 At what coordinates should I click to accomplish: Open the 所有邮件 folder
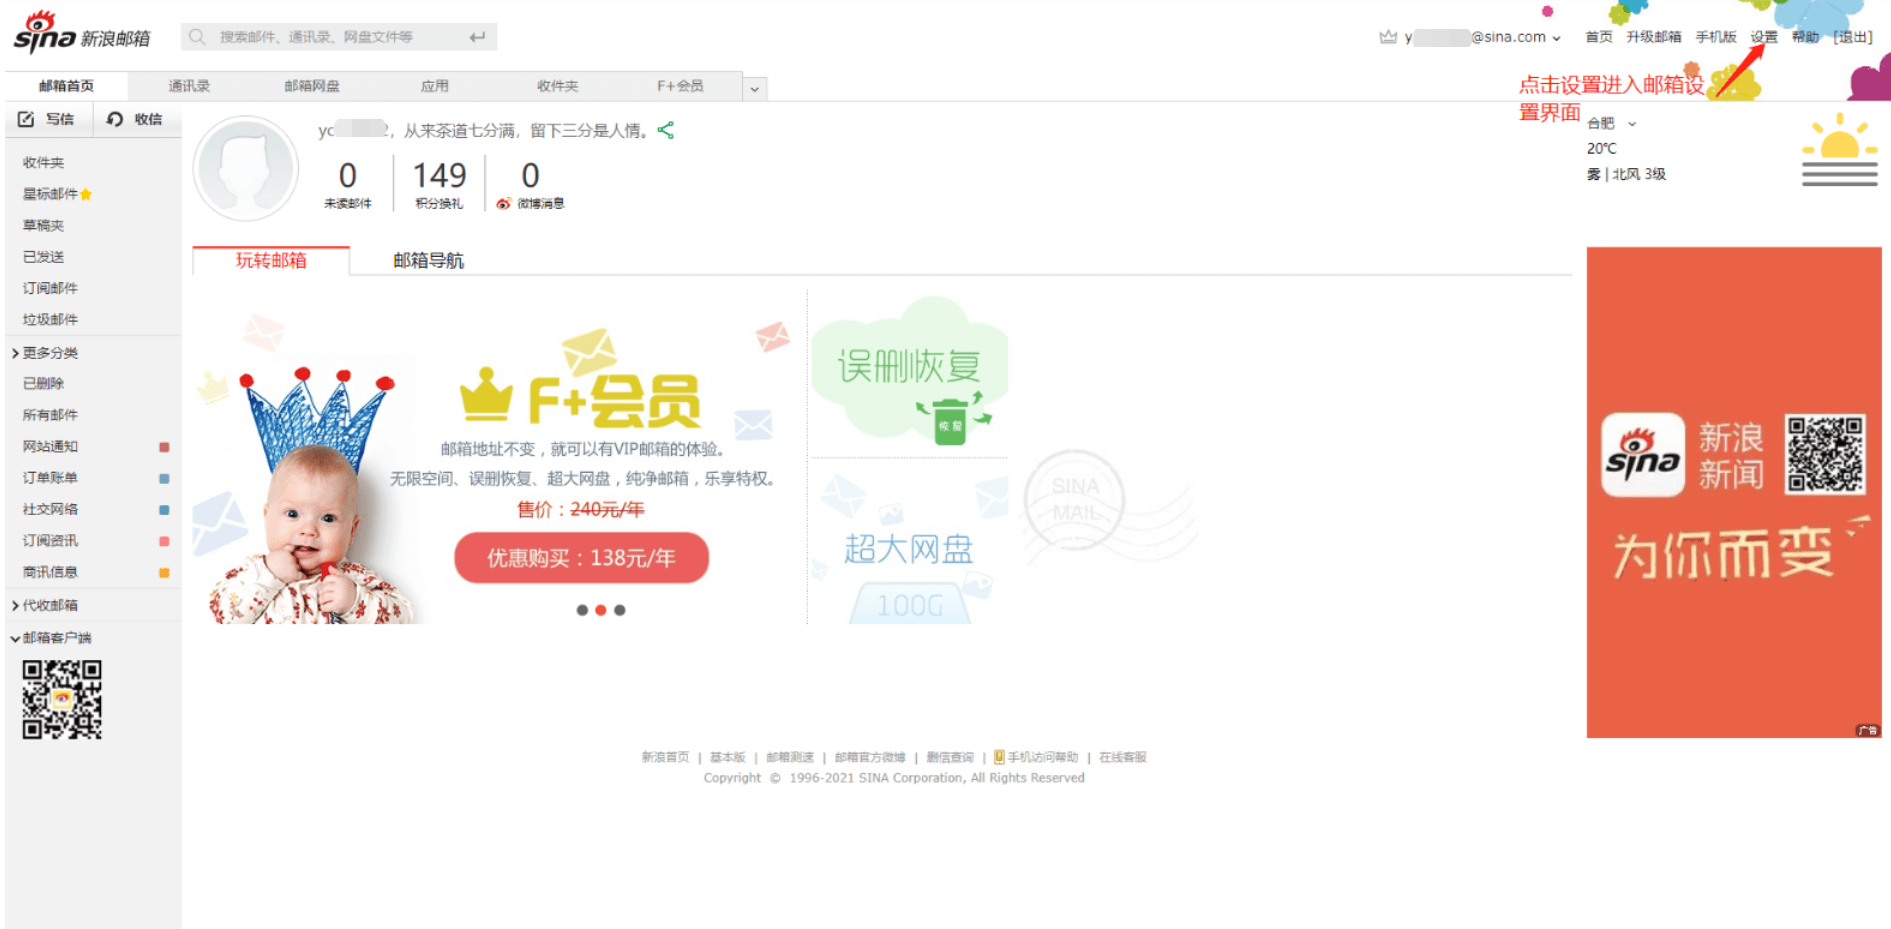pyautogui.click(x=50, y=415)
